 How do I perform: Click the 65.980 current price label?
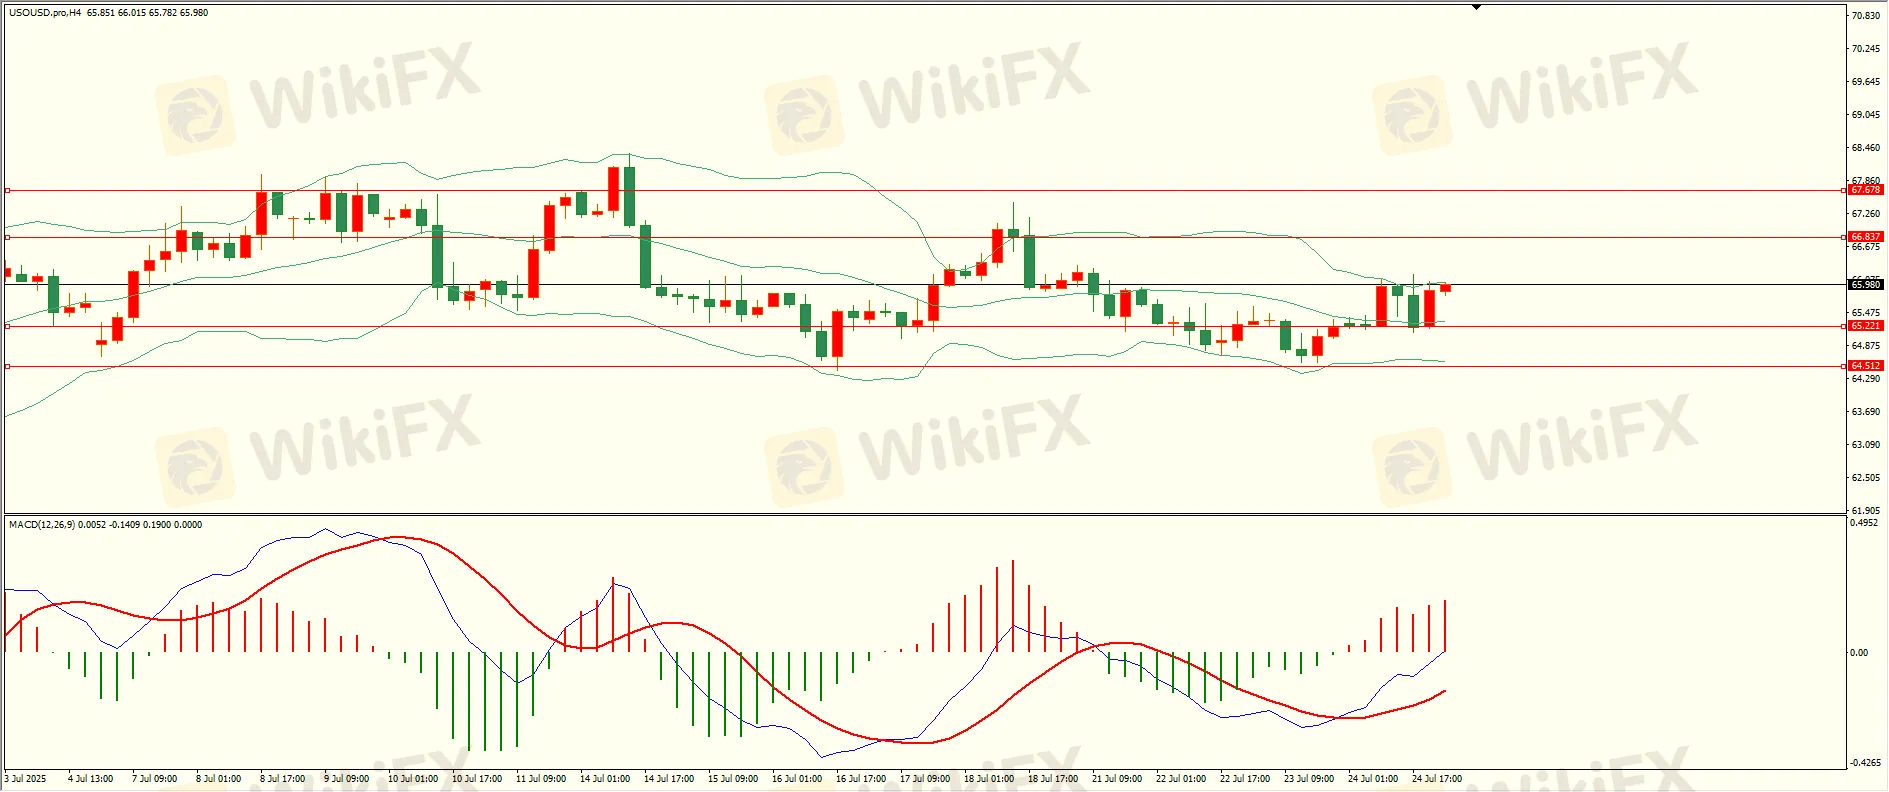[1865, 285]
